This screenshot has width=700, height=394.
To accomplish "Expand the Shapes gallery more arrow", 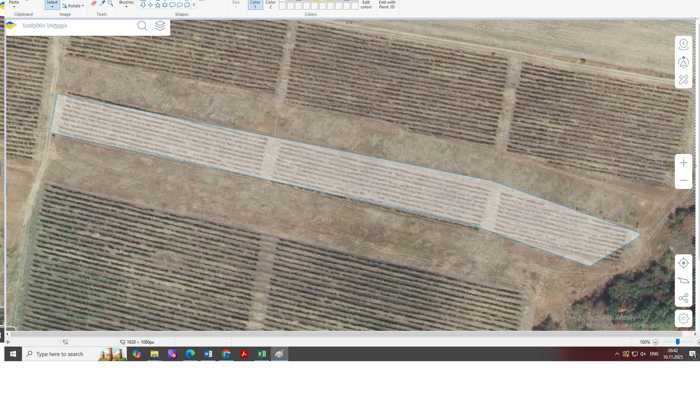I will 193,5.
